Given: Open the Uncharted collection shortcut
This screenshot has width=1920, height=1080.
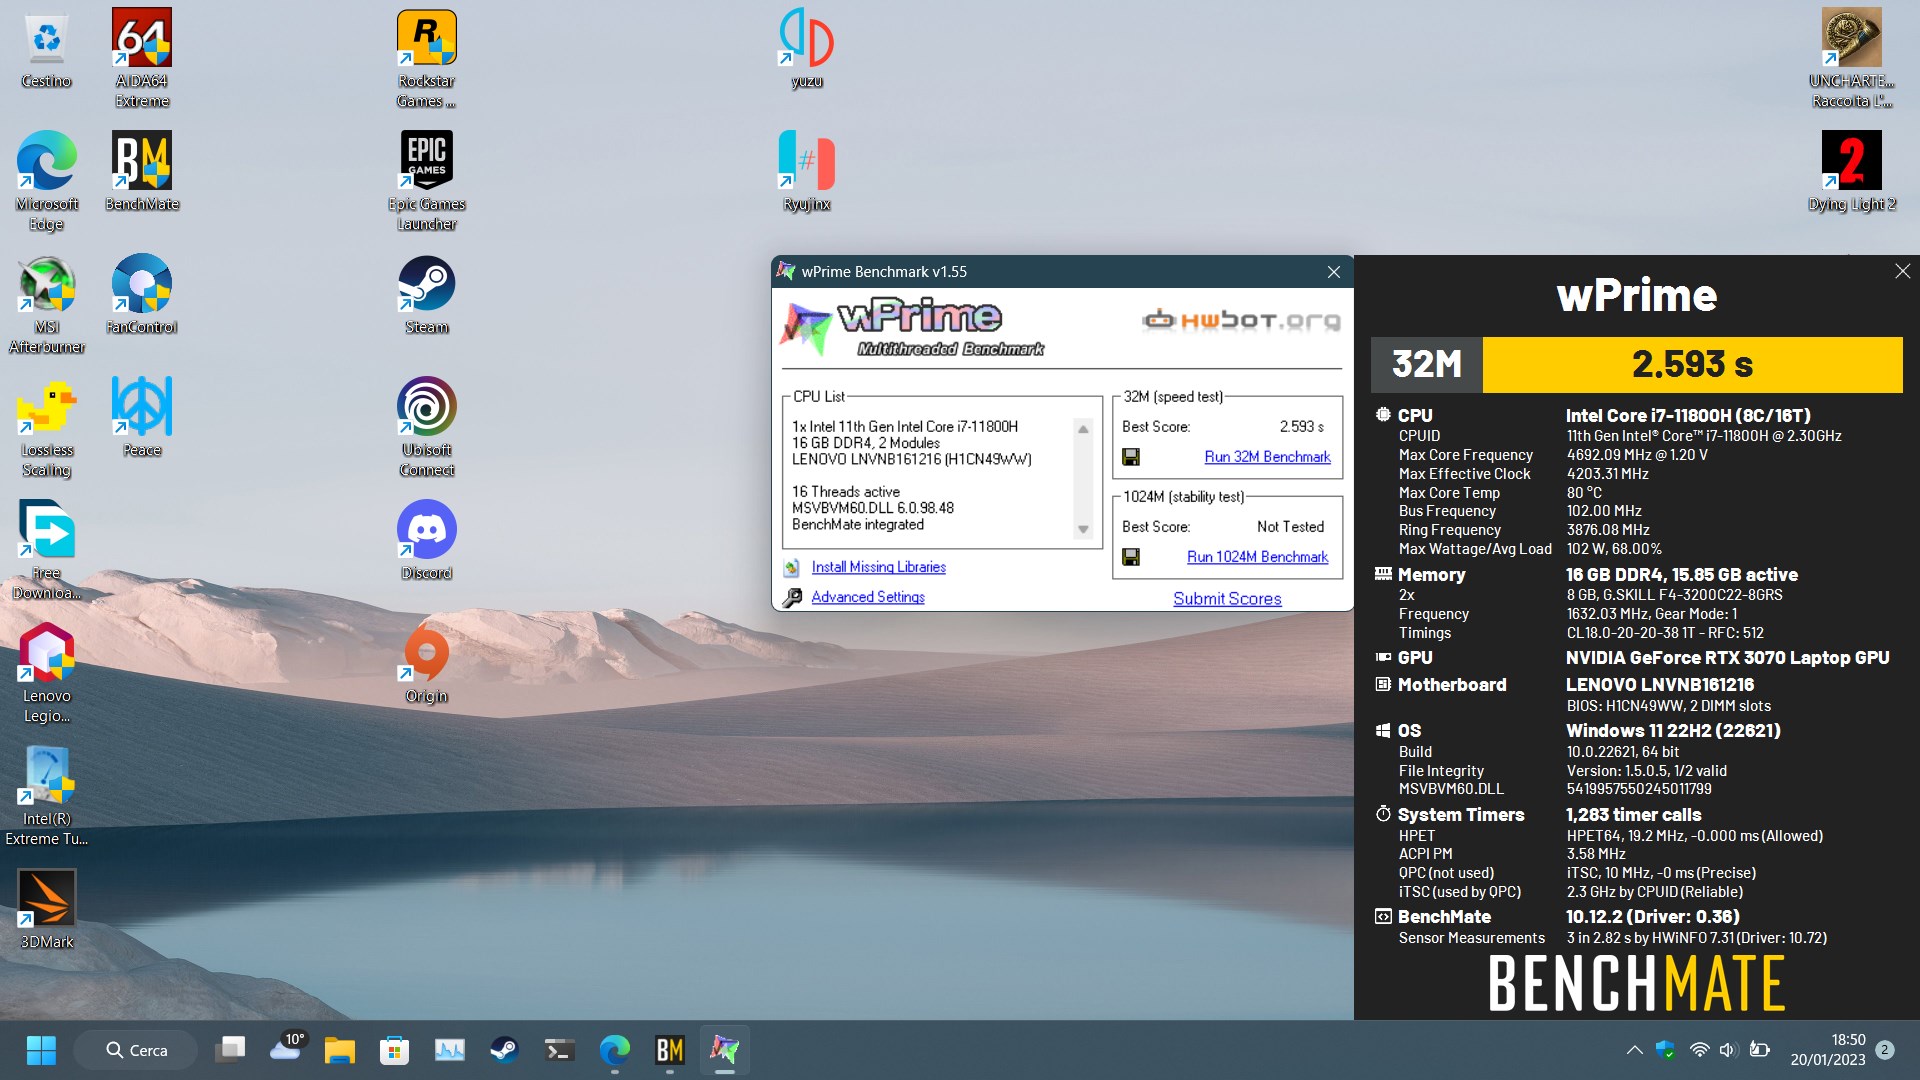Looking at the screenshot, I should [x=1852, y=59].
